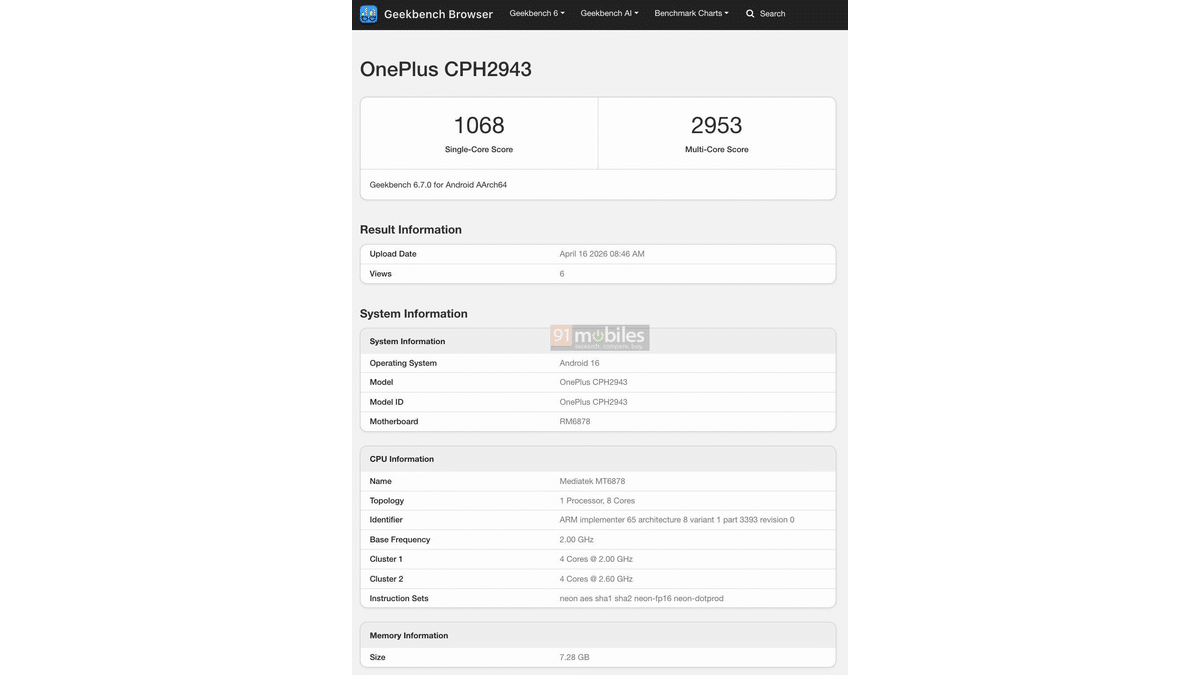1200x675 pixels.
Task: Select the RM6878 motherboard value
Action: point(576,421)
